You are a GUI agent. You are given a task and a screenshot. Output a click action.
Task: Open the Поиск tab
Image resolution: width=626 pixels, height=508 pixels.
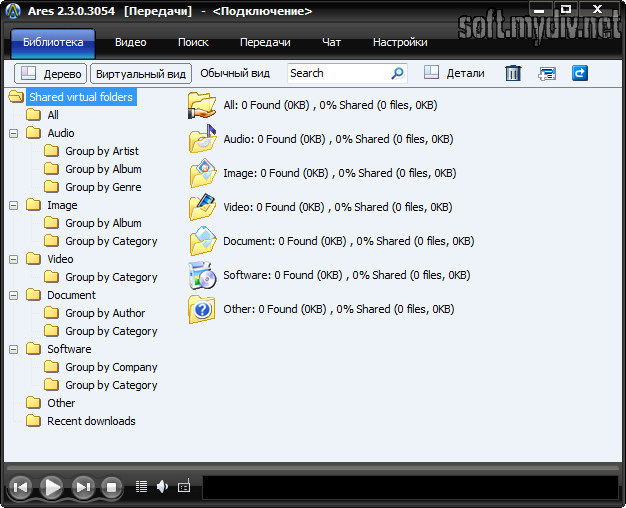point(193,42)
